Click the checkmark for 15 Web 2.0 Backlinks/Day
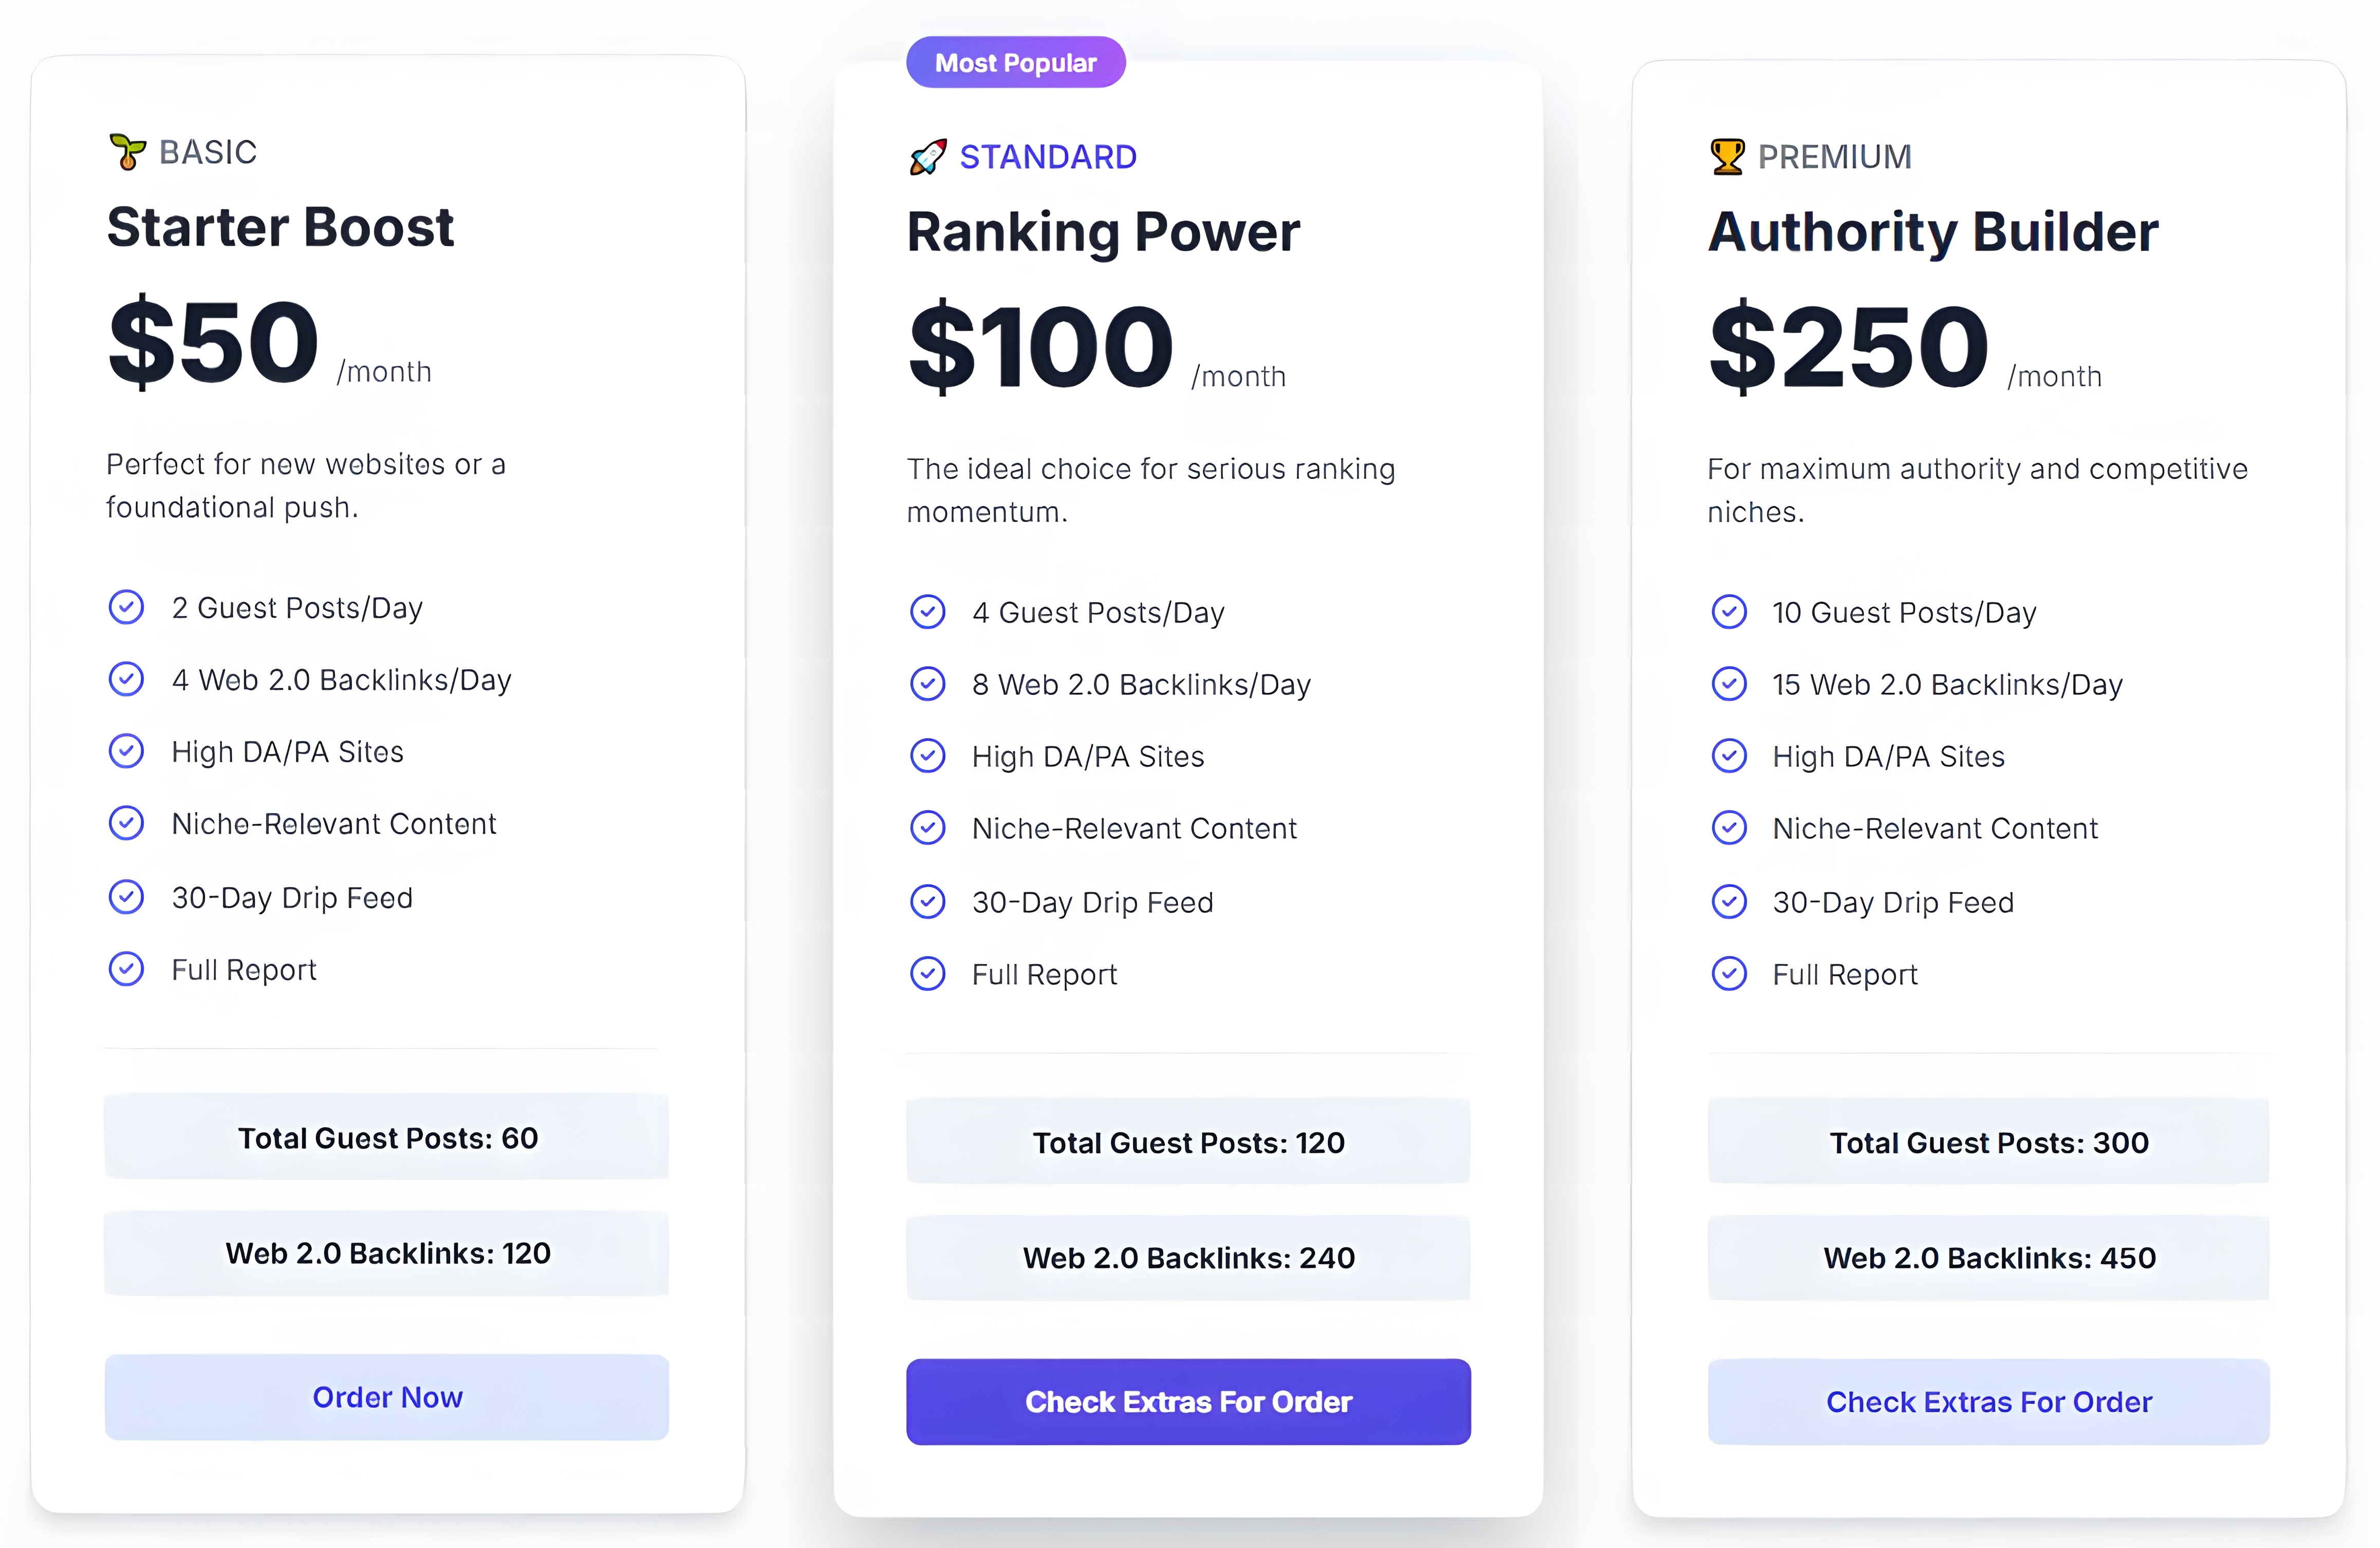The height and width of the screenshot is (1548, 2380). coord(1729,684)
